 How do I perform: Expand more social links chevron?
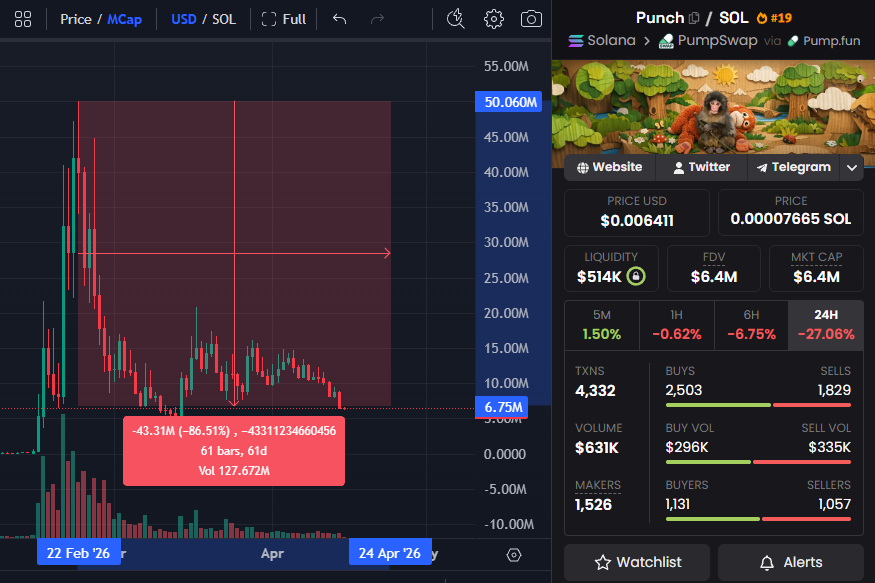(x=852, y=167)
